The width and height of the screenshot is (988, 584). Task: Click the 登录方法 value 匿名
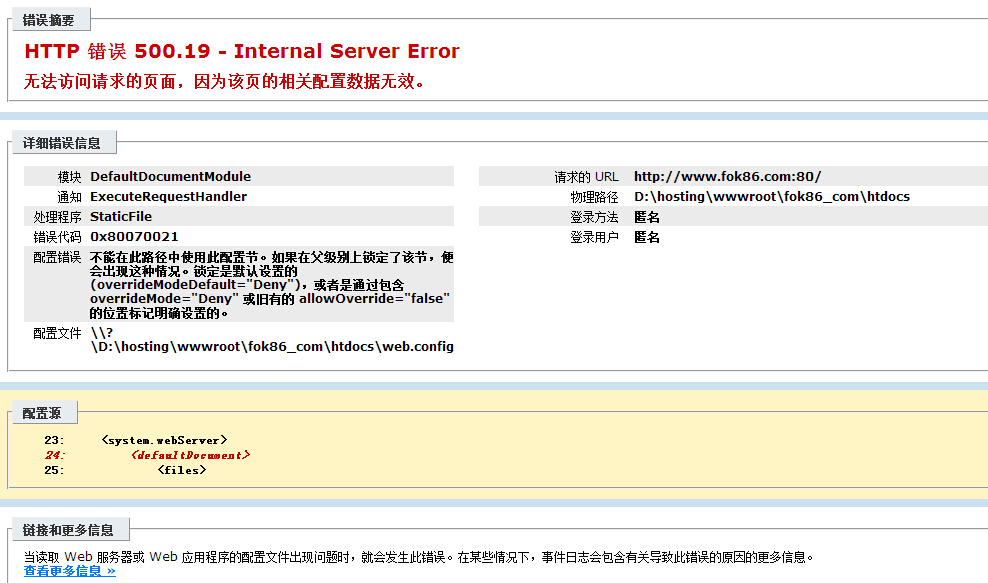click(647, 217)
